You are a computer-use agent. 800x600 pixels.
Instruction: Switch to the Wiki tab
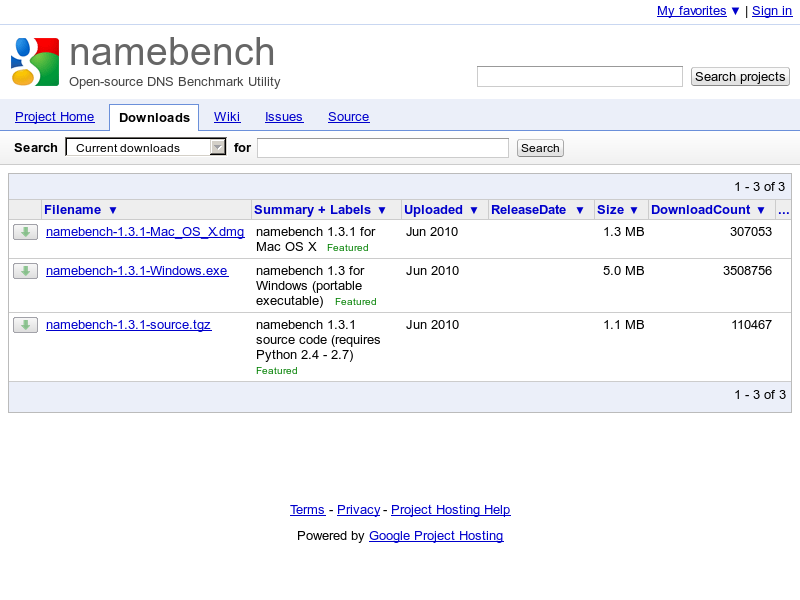(x=227, y=117)
